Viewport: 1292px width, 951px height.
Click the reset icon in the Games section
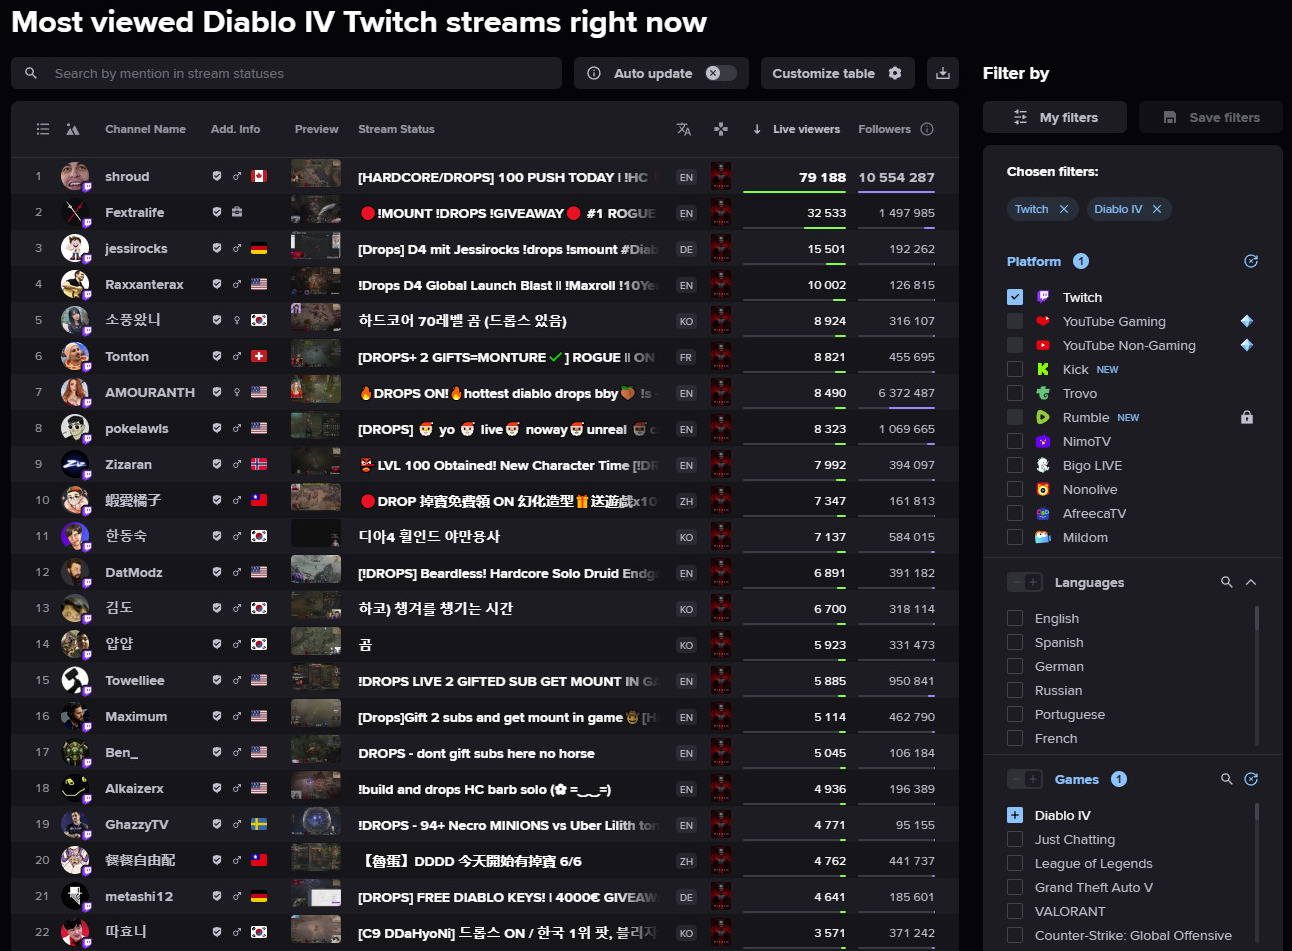click(x=1250, y=779)
